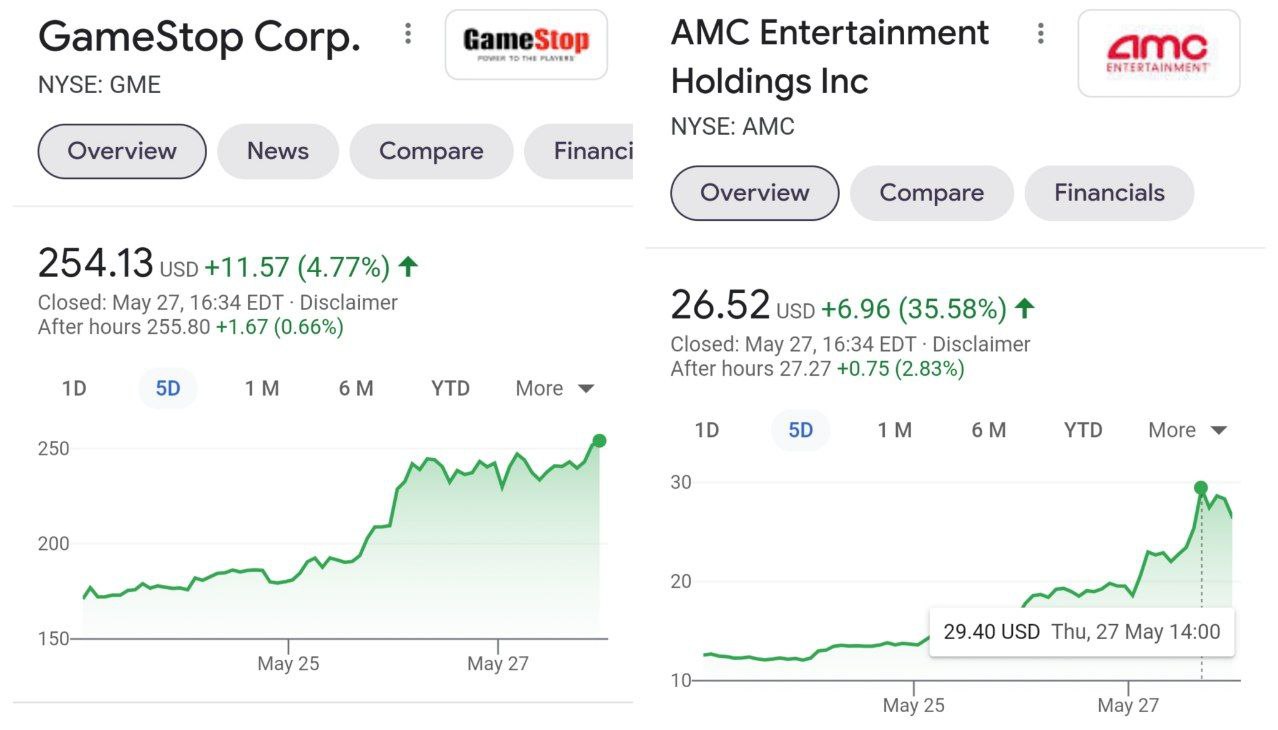Click the AMC Entertainment logo
This screenshot has width=1278, height=730.
(1158, 54)
